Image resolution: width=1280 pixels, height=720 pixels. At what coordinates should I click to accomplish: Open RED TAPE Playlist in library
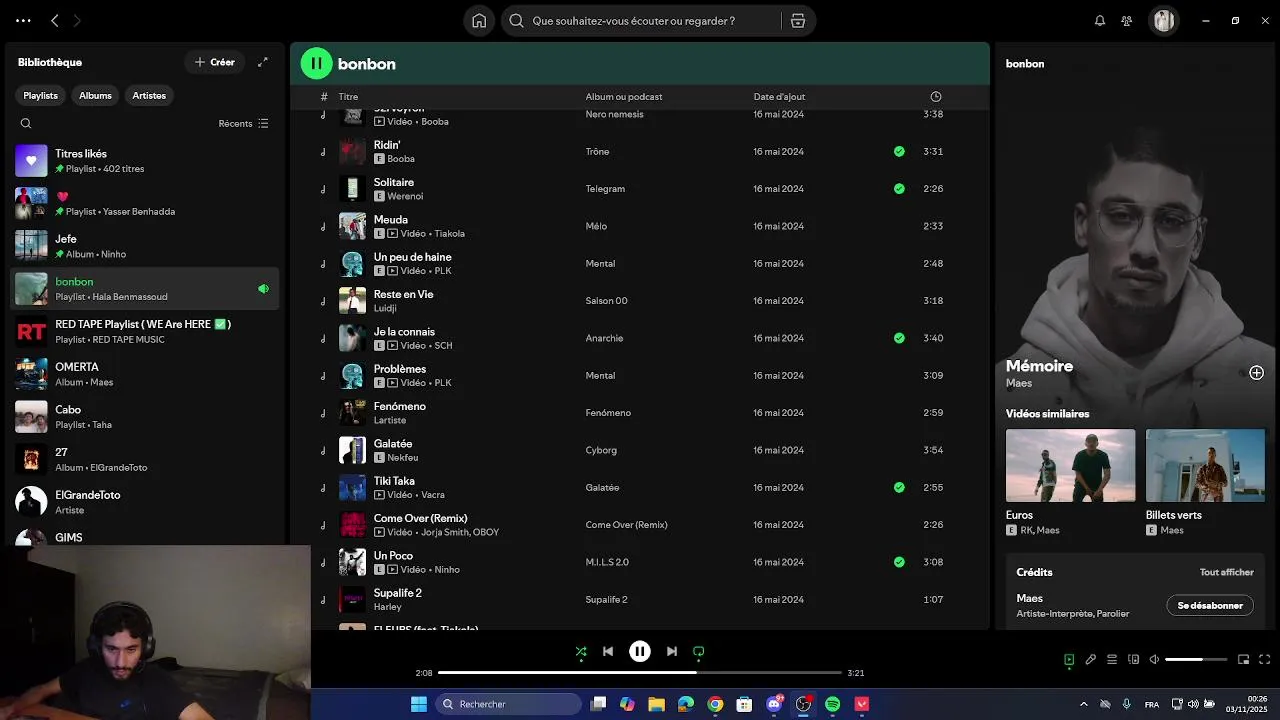145,332
